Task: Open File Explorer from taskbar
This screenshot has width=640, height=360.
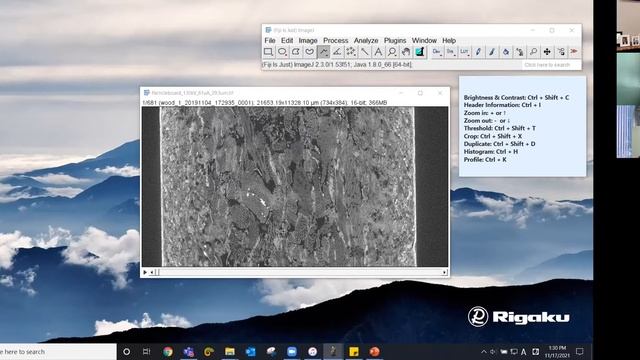Action: [x=230, y=351]
